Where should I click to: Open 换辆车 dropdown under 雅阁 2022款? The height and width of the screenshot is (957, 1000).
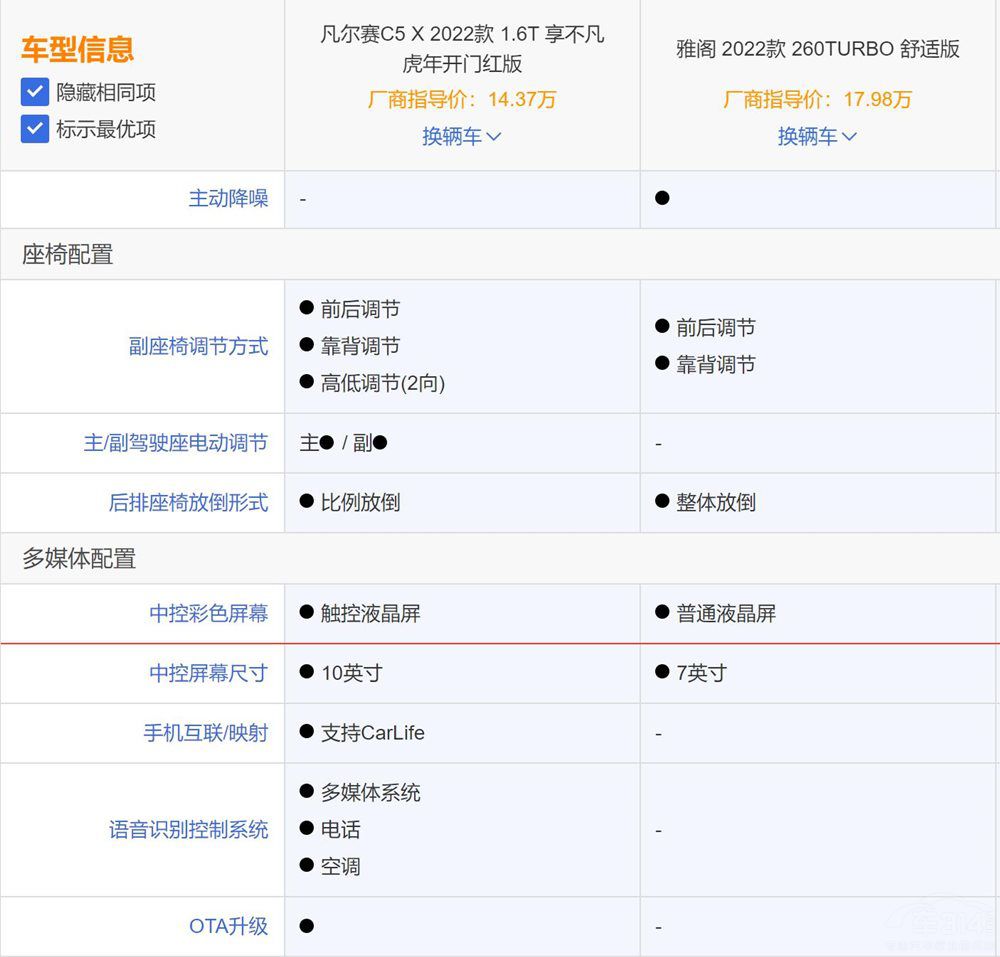[x=817, y=136]
